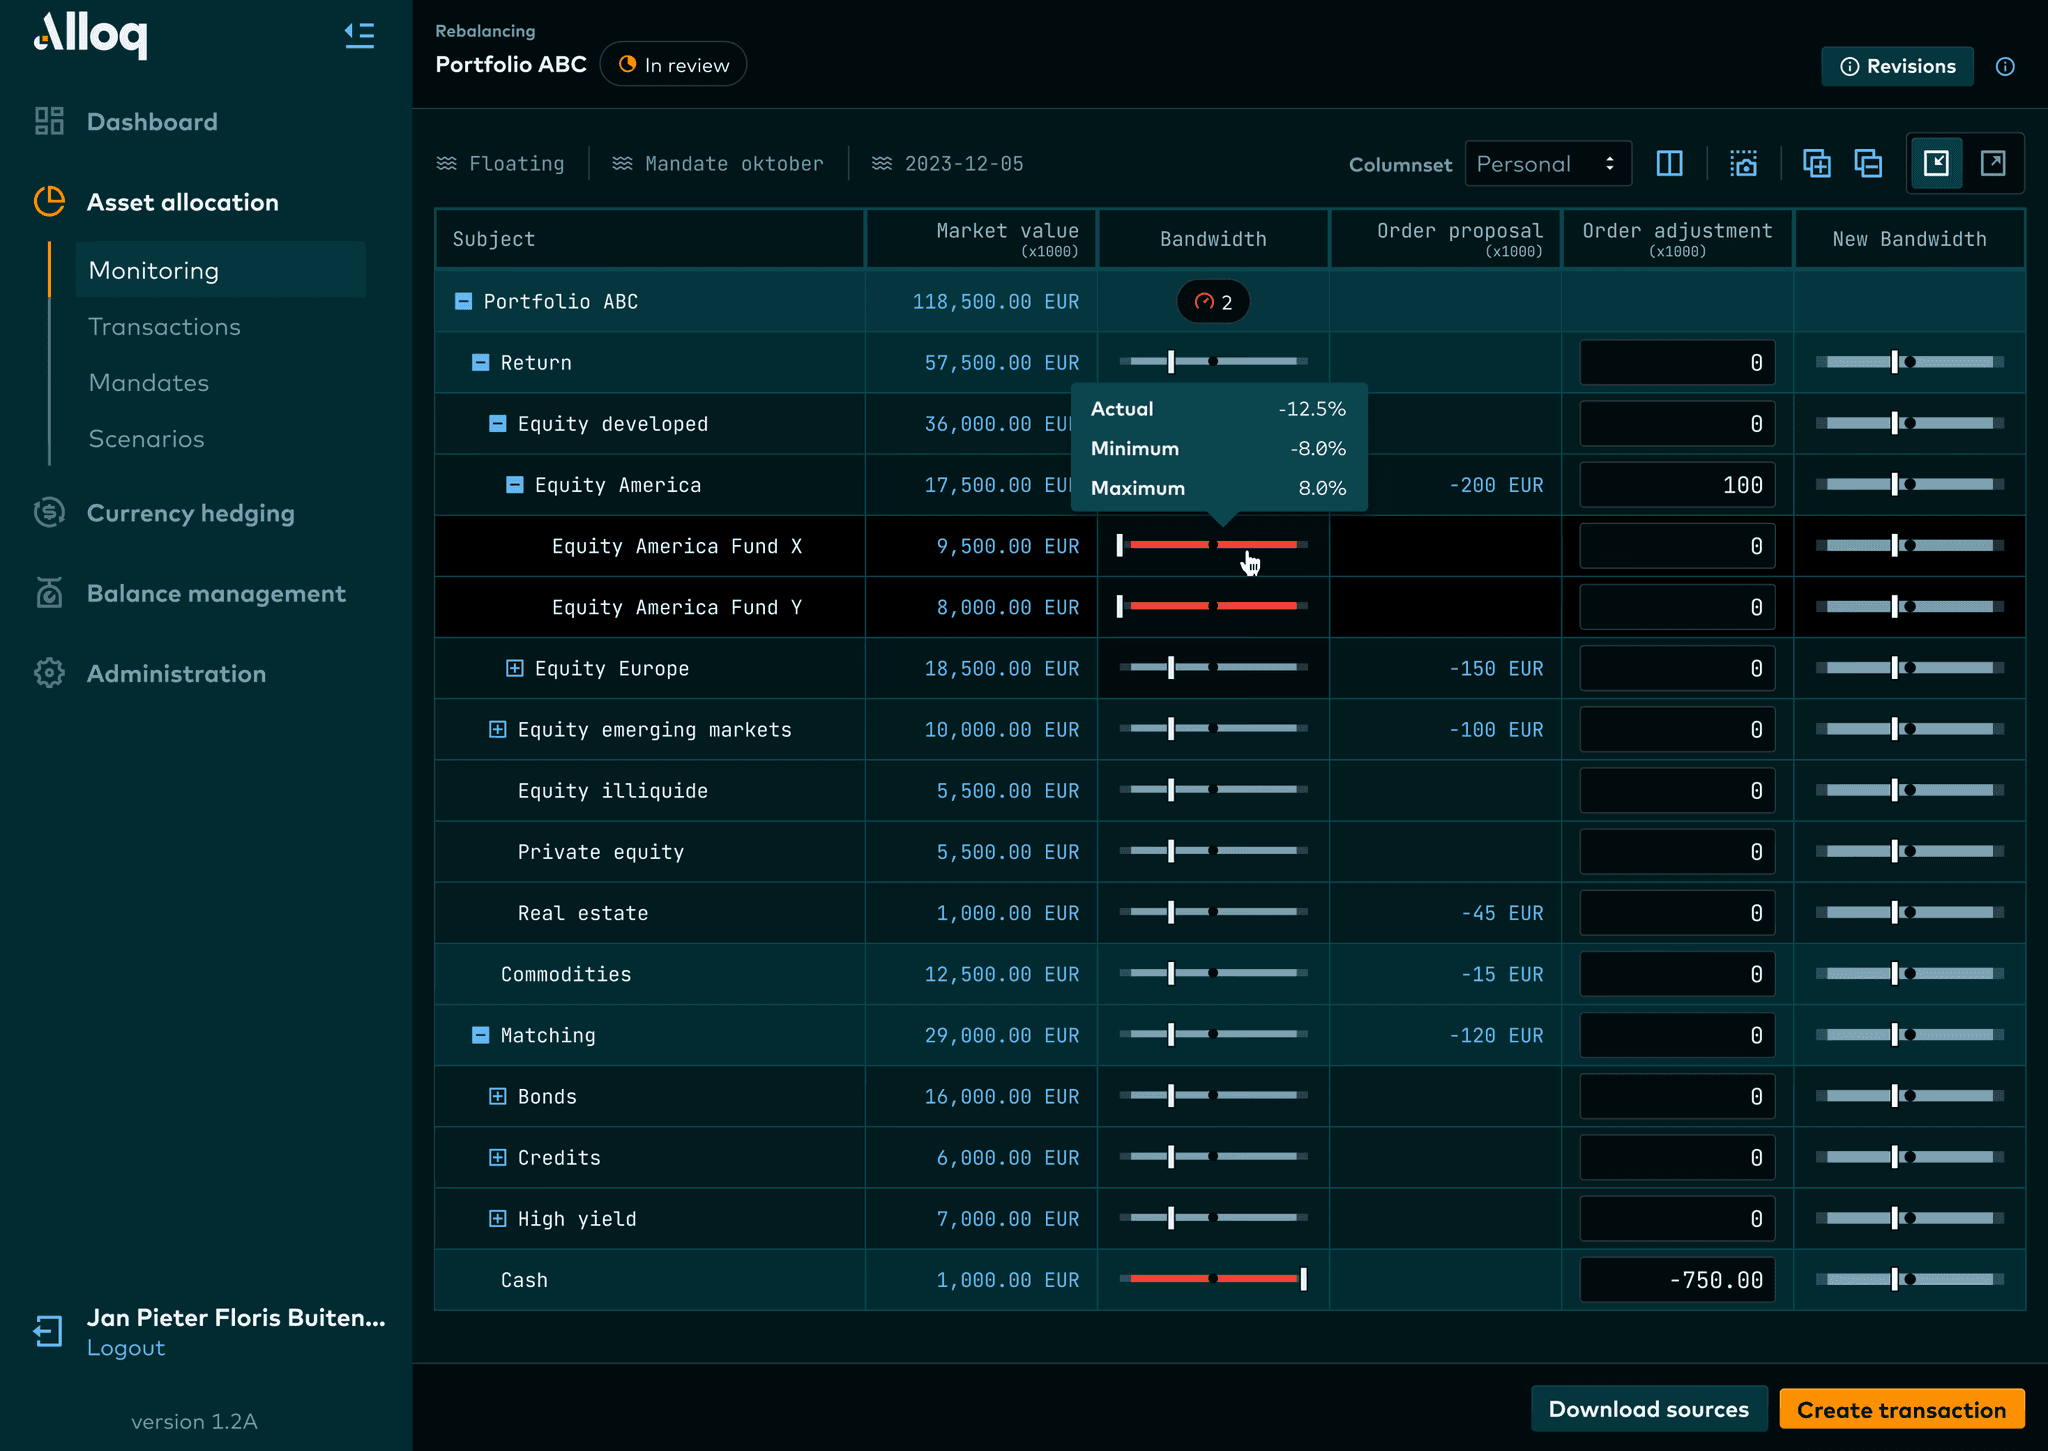Click the Create transaction button
Screen dimensions: 2048x1451
pos(1902,1409)
